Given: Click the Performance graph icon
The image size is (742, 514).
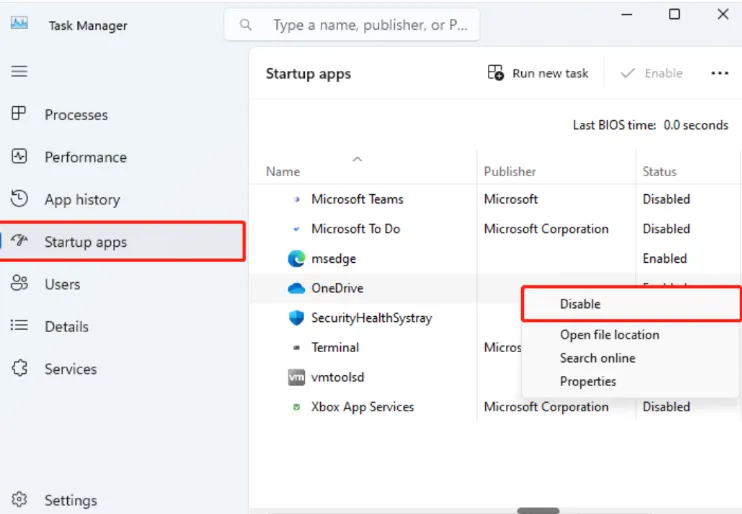Looking at the screenshot, I should [x=19, y=156].
